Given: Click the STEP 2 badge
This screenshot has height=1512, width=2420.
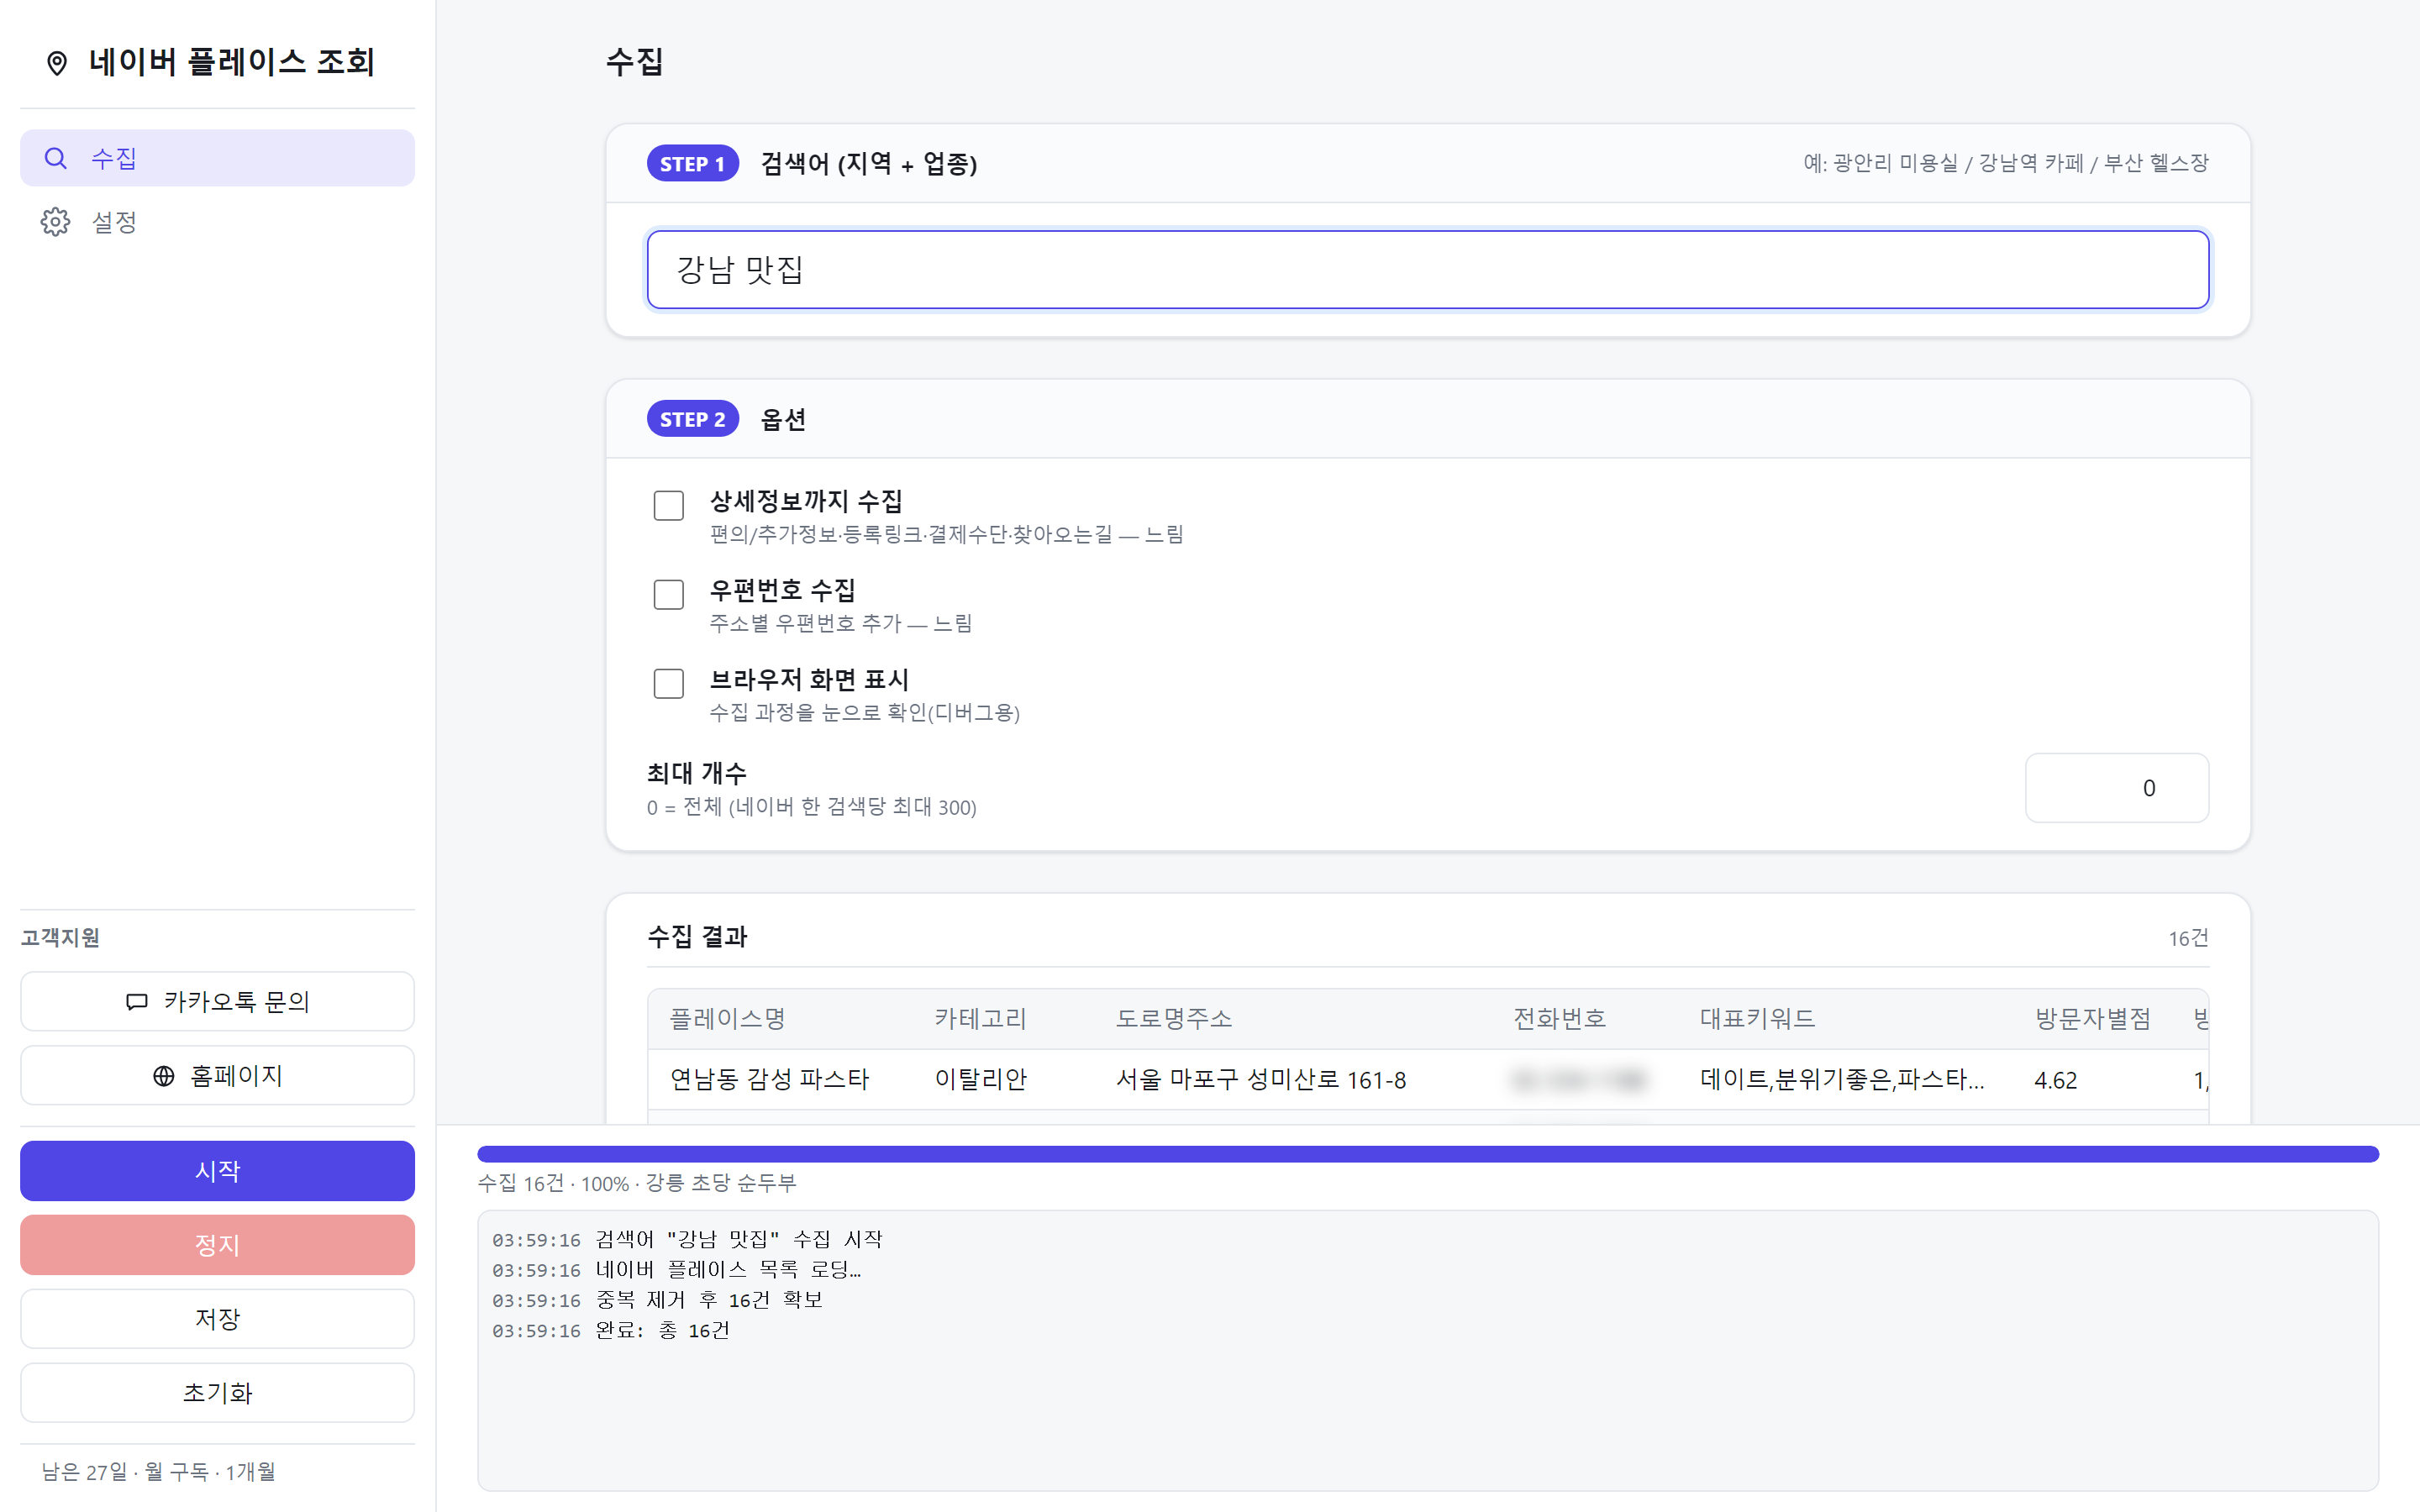Looking at the screenshot, I should tap(692, 419).
